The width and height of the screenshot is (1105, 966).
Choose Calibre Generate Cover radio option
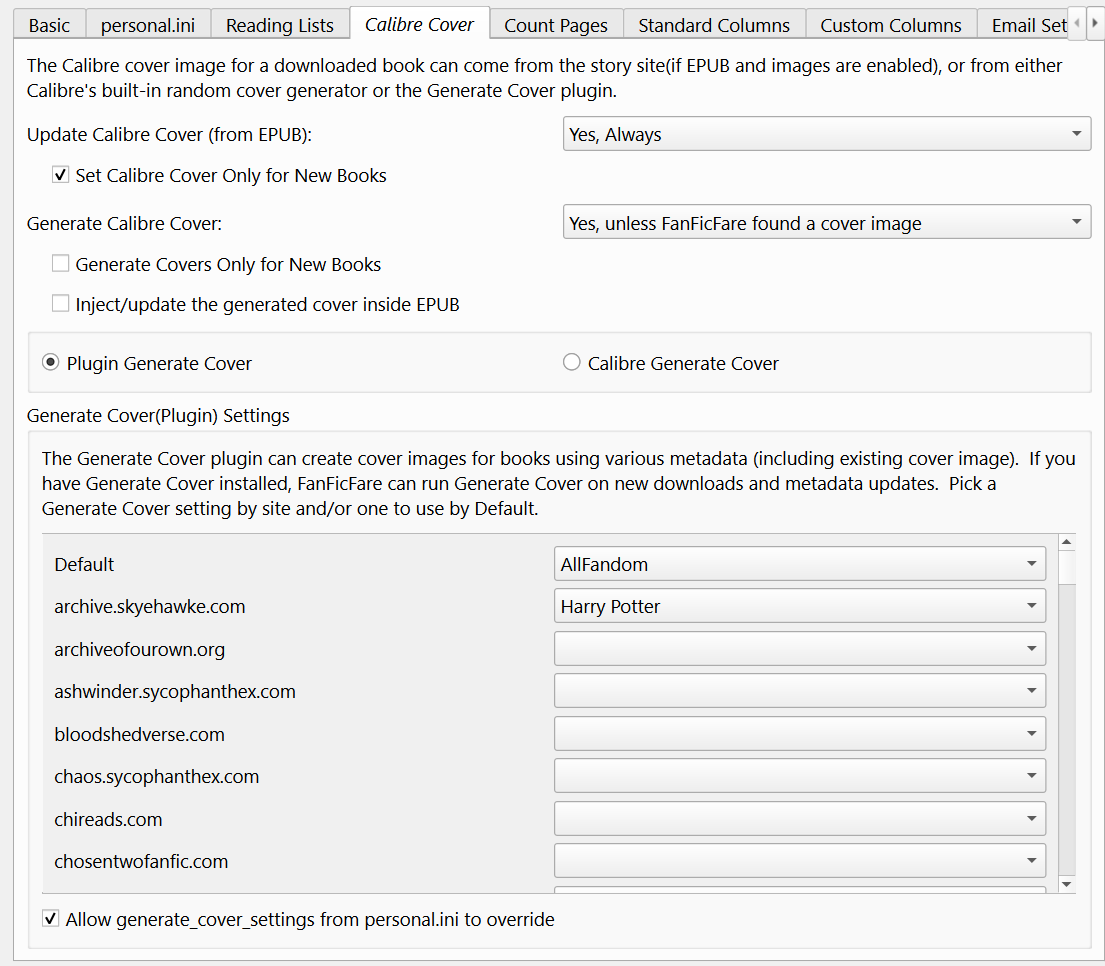[x=572, y=363]
